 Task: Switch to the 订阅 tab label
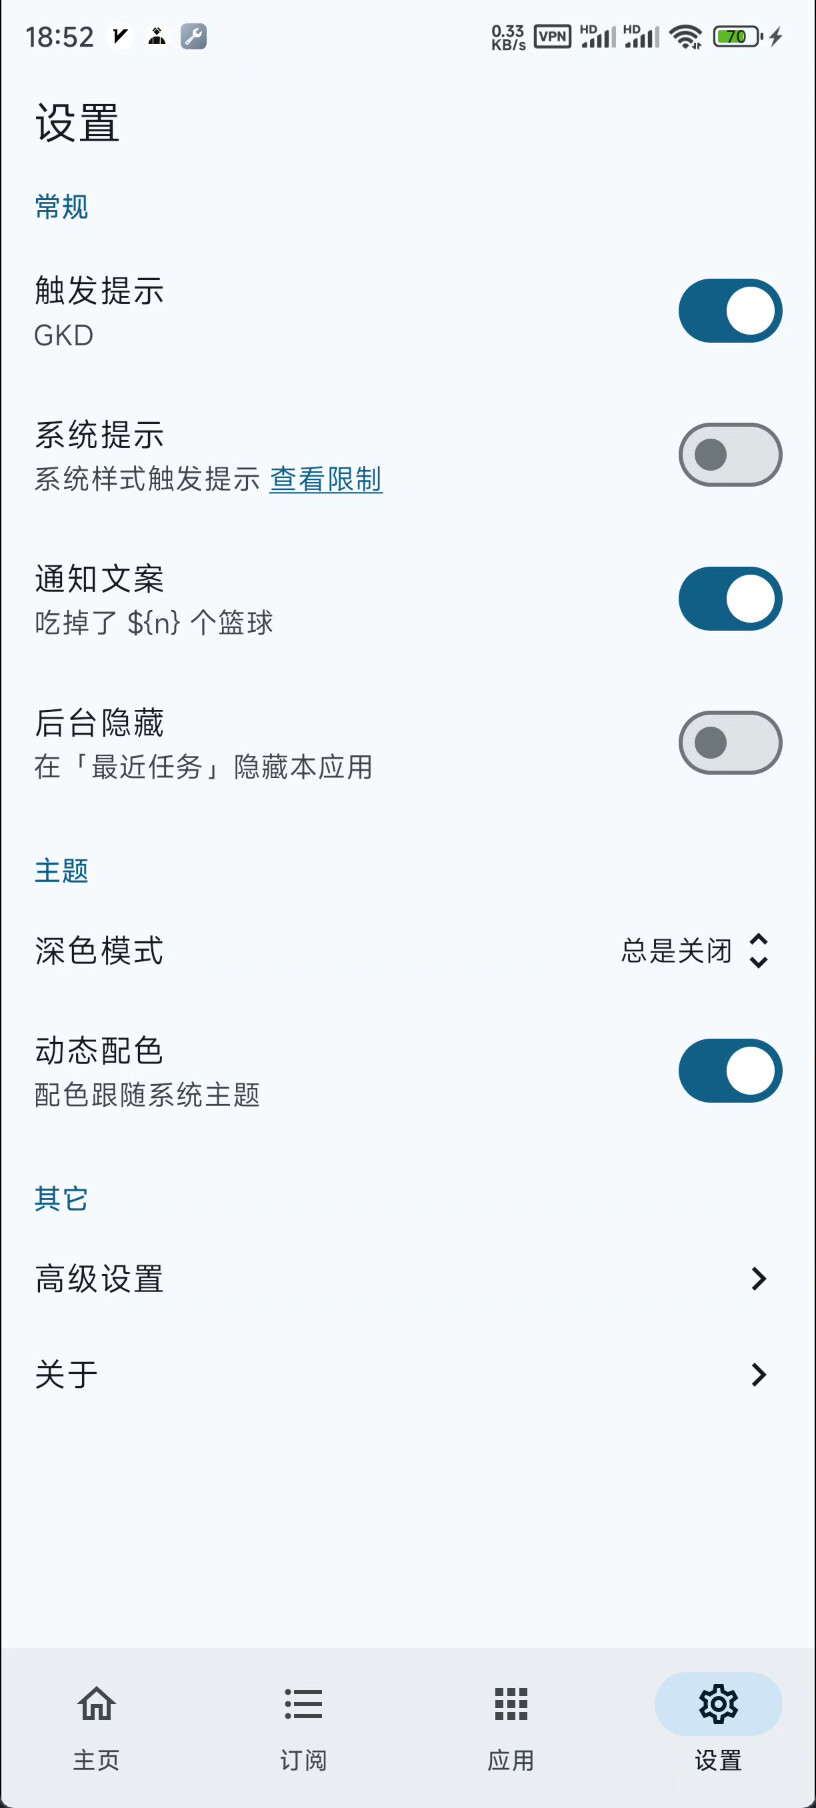click(303, 1760)
